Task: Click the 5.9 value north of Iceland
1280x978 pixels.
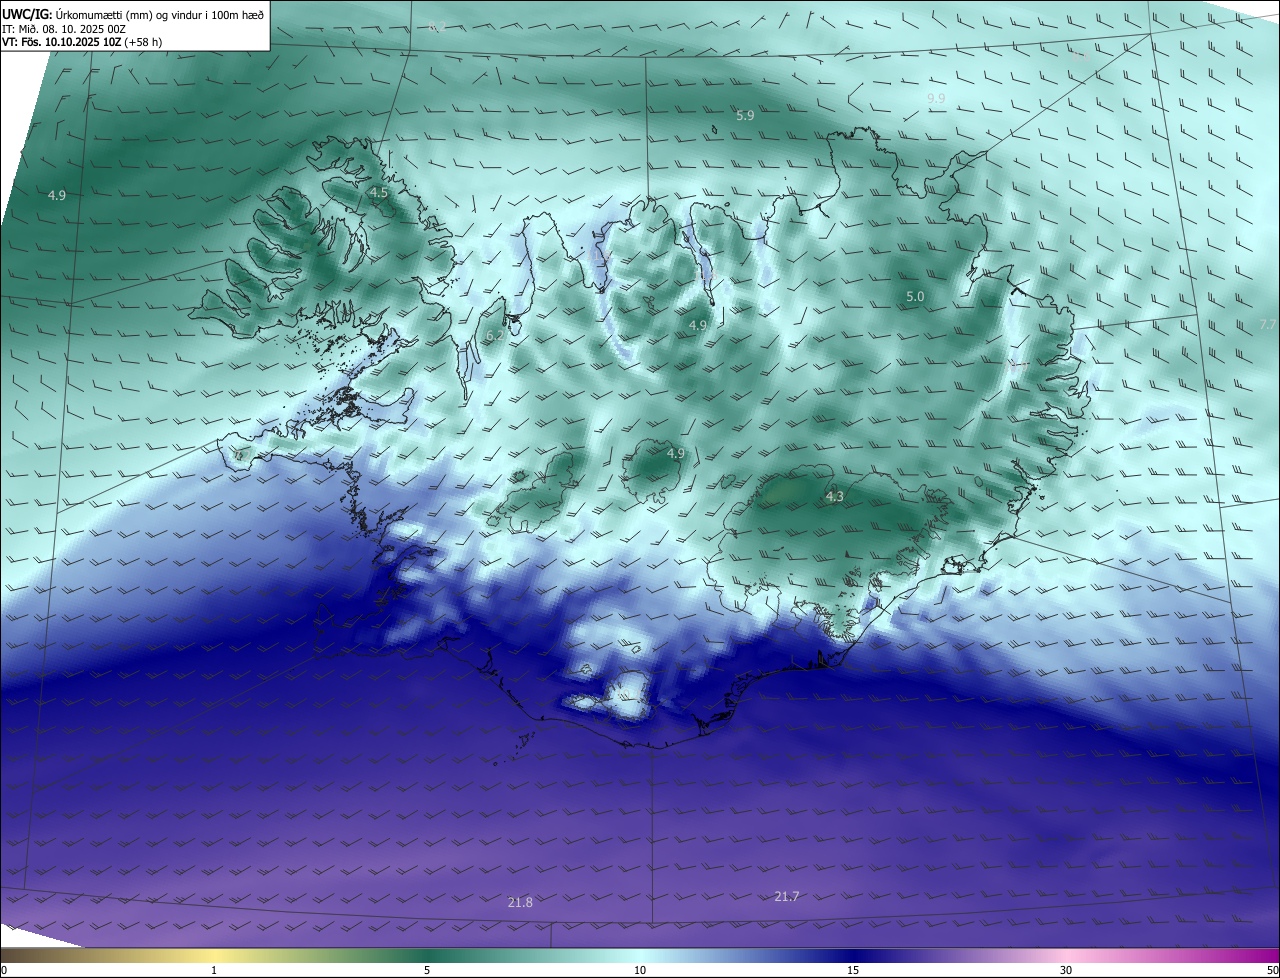Action: point(745,116)
